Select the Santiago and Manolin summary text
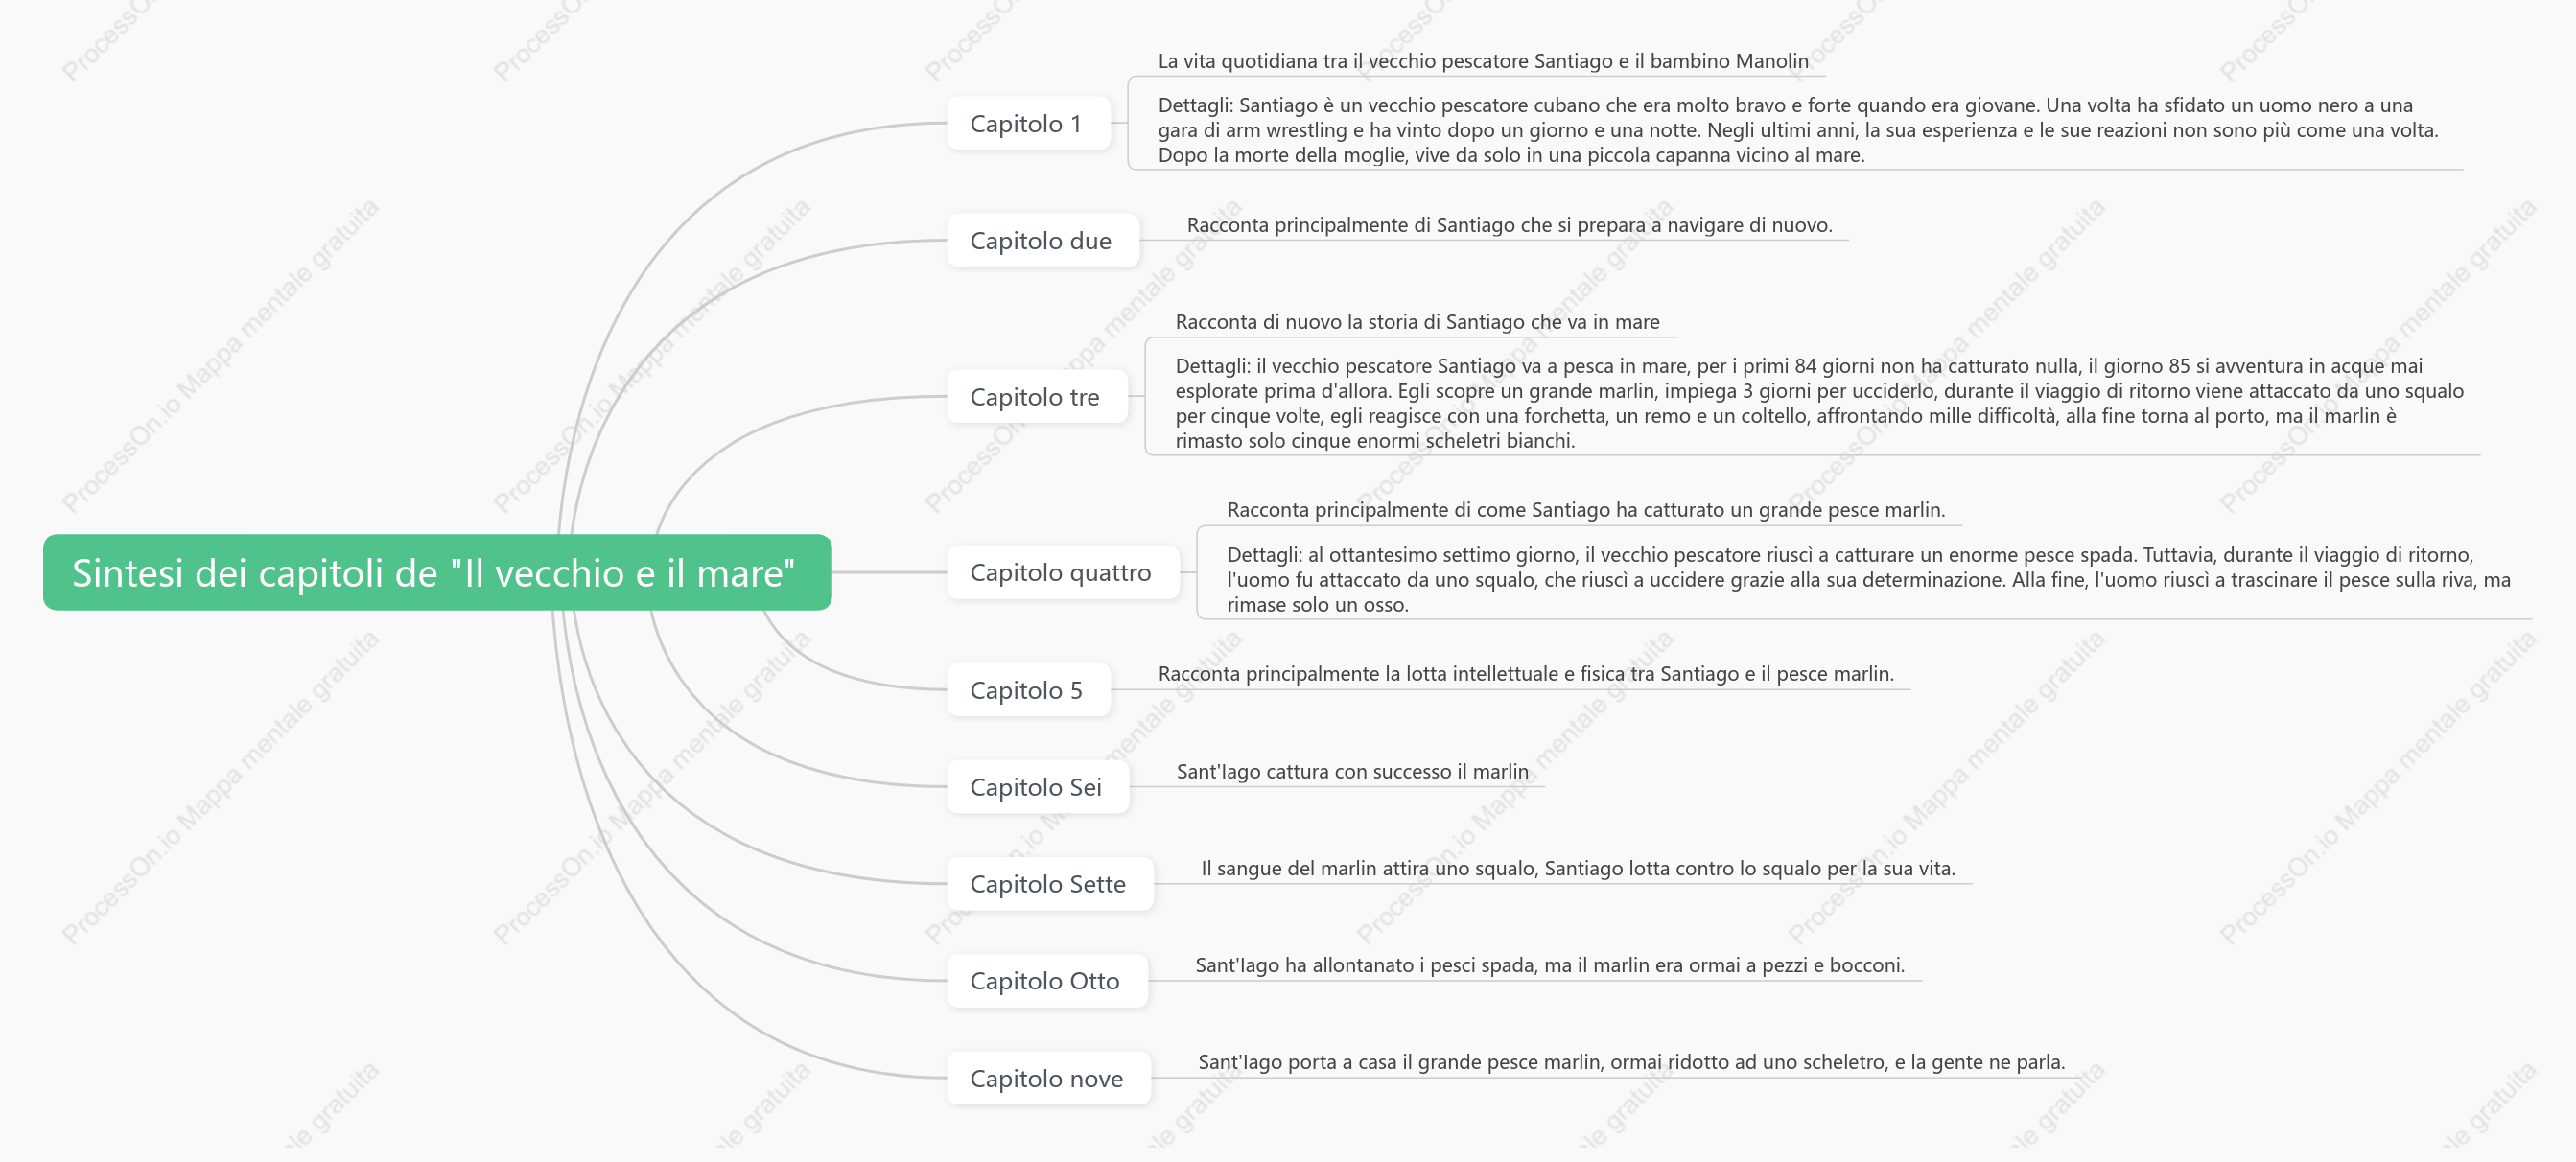Image resolution: width=2576 pixels, height=1162 pixels. 1482,61
